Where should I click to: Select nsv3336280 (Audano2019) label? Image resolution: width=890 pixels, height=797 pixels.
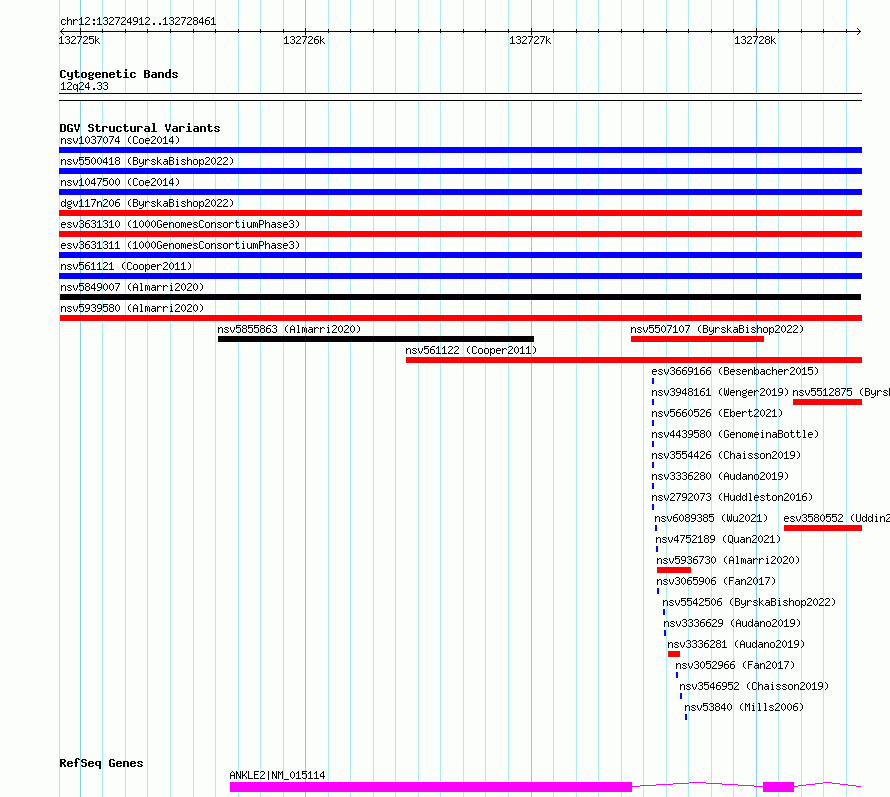(720, 476)
